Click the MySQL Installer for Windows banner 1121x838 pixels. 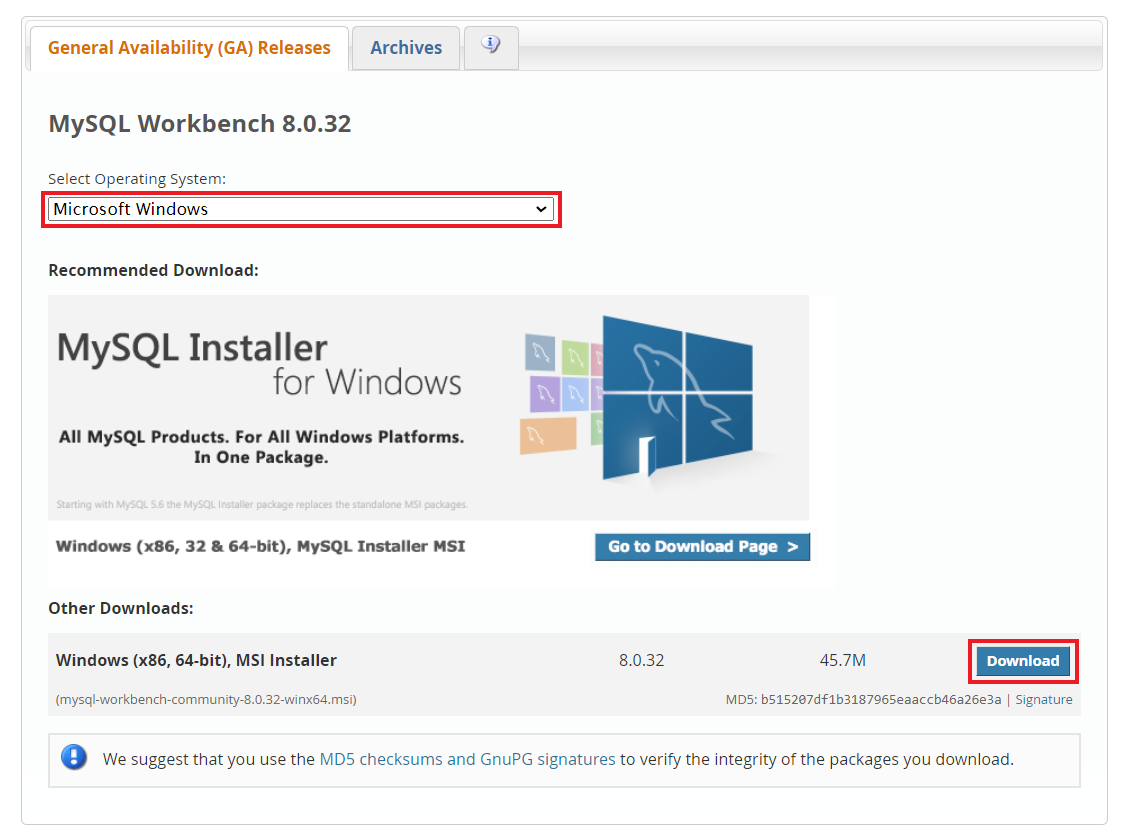[x=428, y=408]
